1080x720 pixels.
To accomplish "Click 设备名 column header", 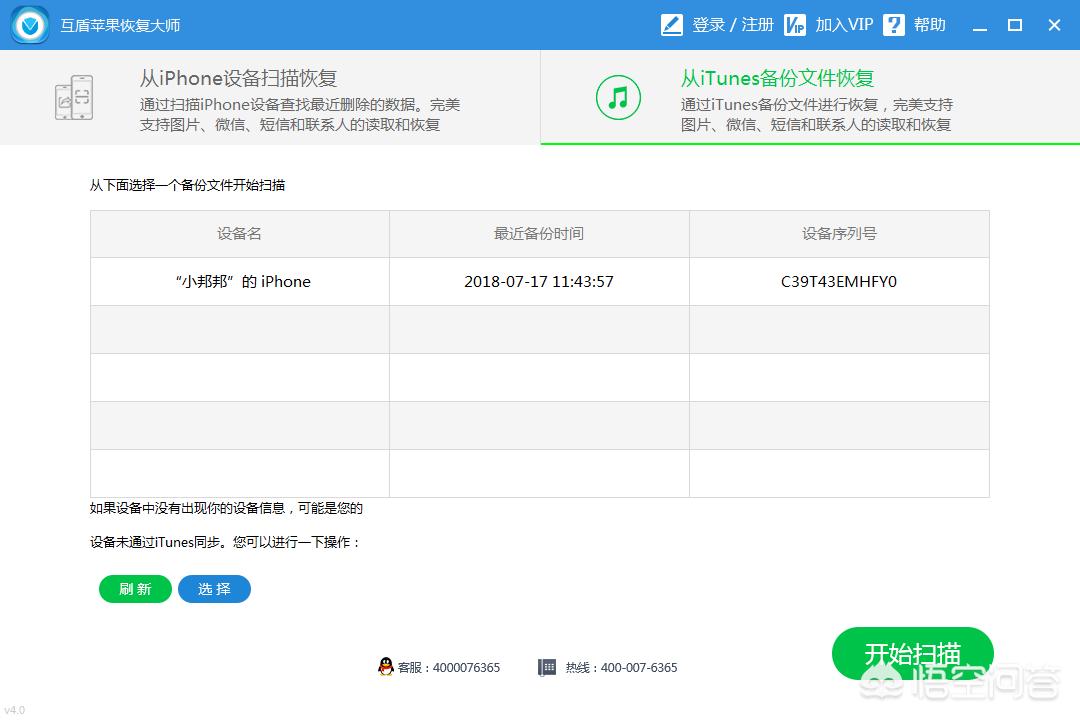I will [x=240, y=234].
